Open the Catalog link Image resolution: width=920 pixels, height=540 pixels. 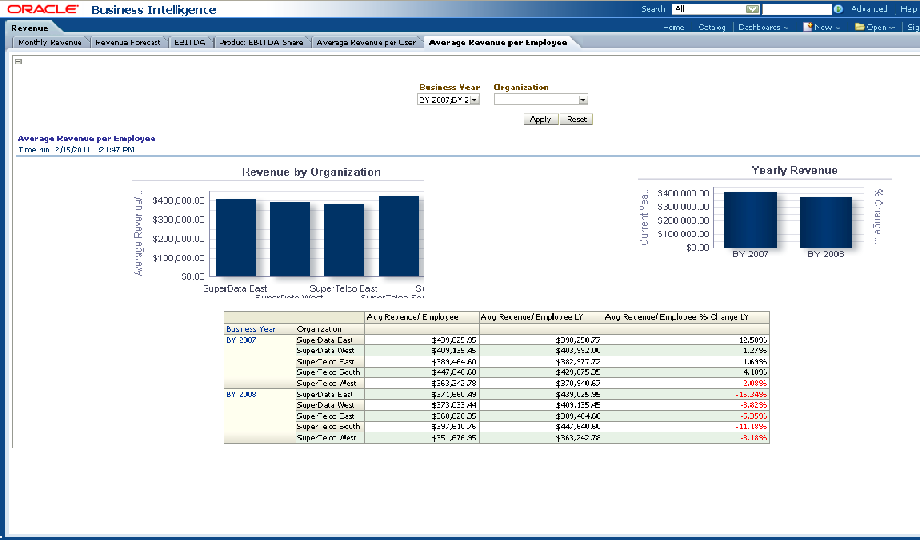pyautogui.click(x=712, y=27)
